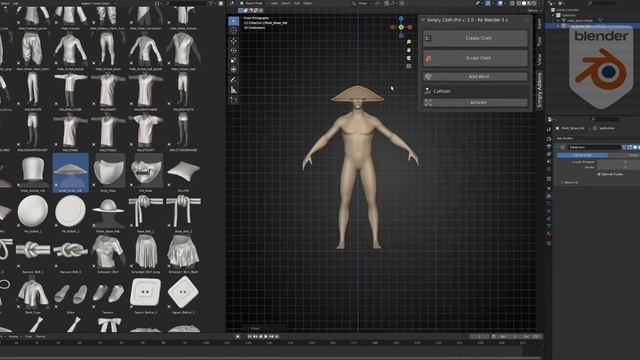Click the Add Wind button
640x360 pixels.
pyautogui.click(x=476, y=76)
